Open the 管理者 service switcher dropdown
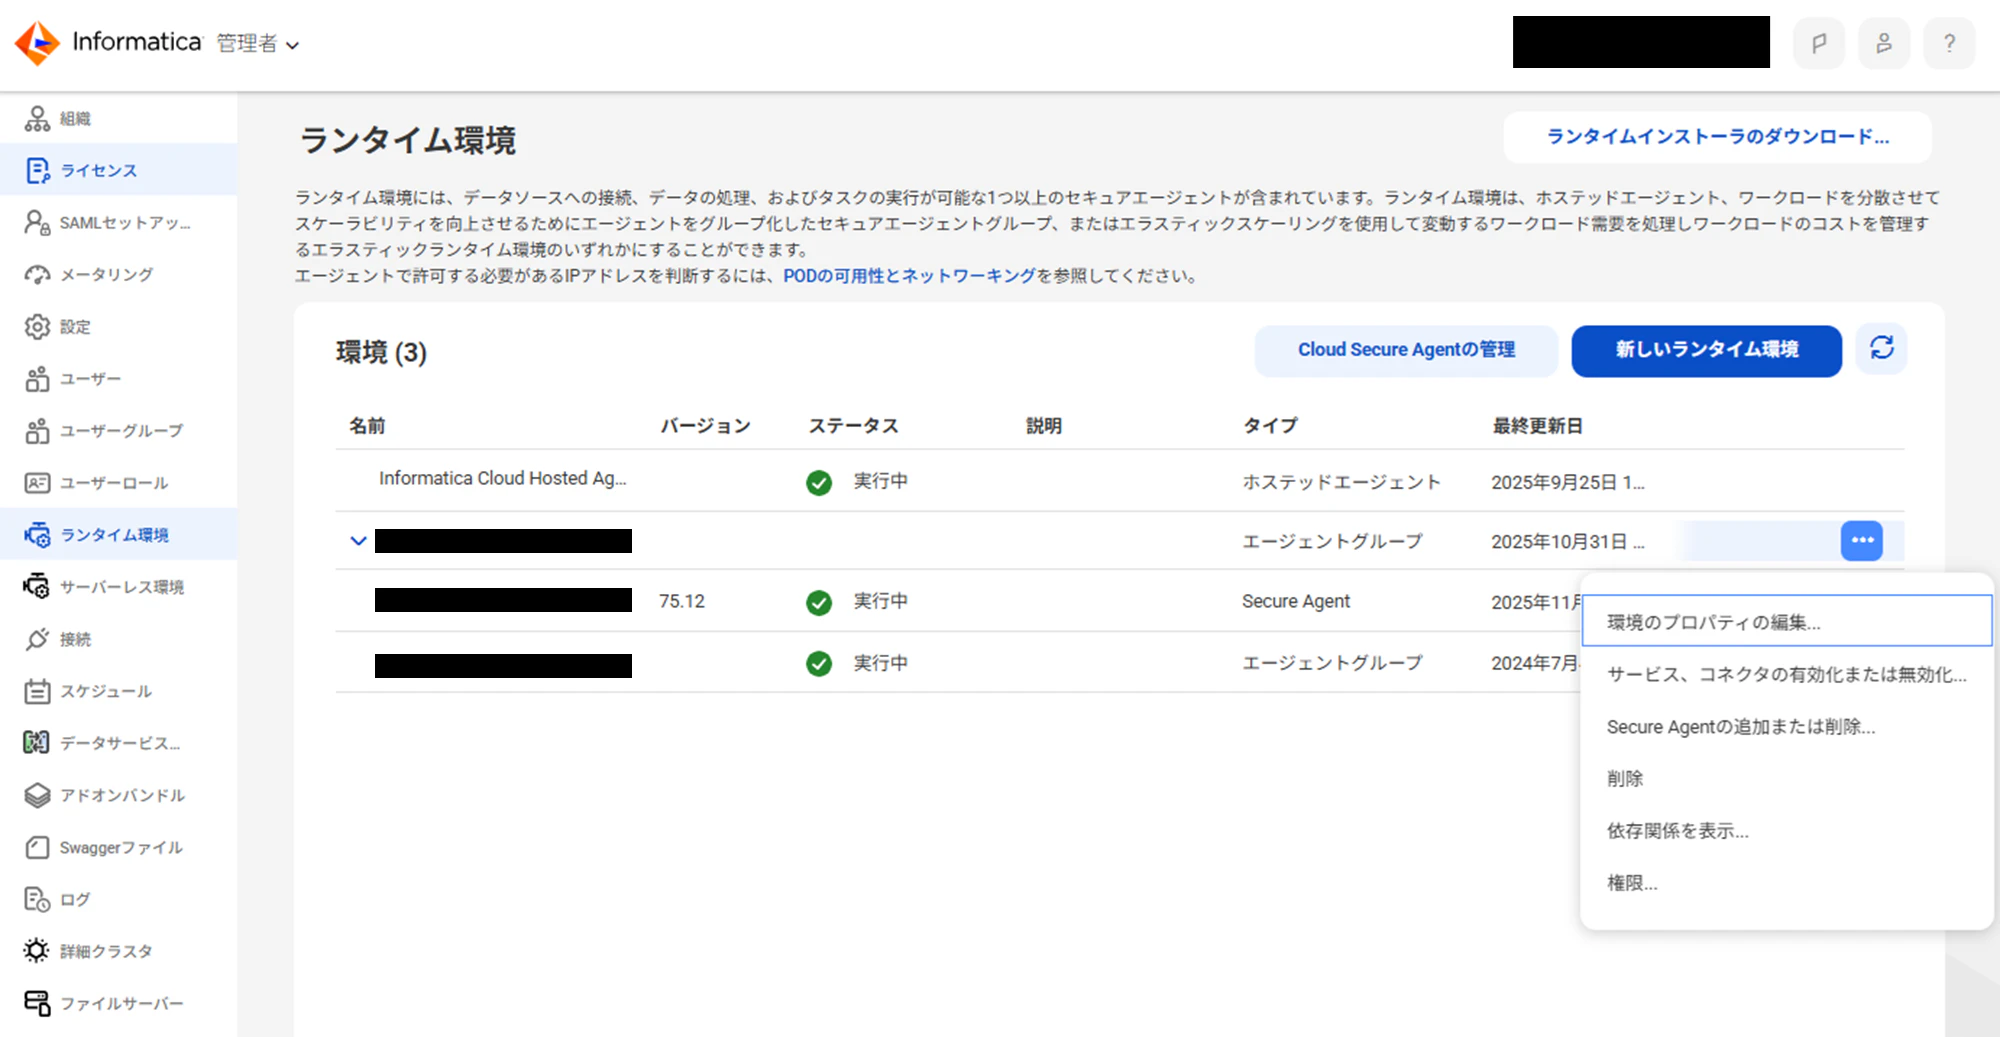 coord(258,44)
